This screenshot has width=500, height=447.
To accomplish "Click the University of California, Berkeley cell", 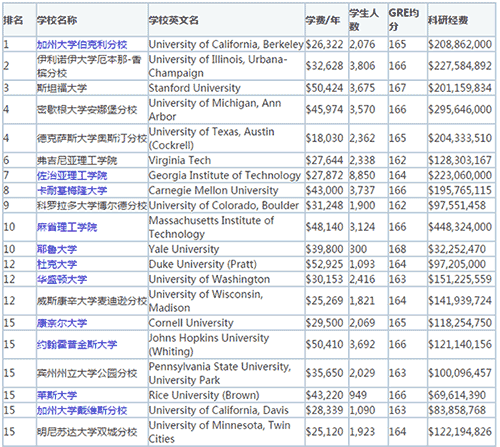I will pyautogui.click(x=226, y=44).
